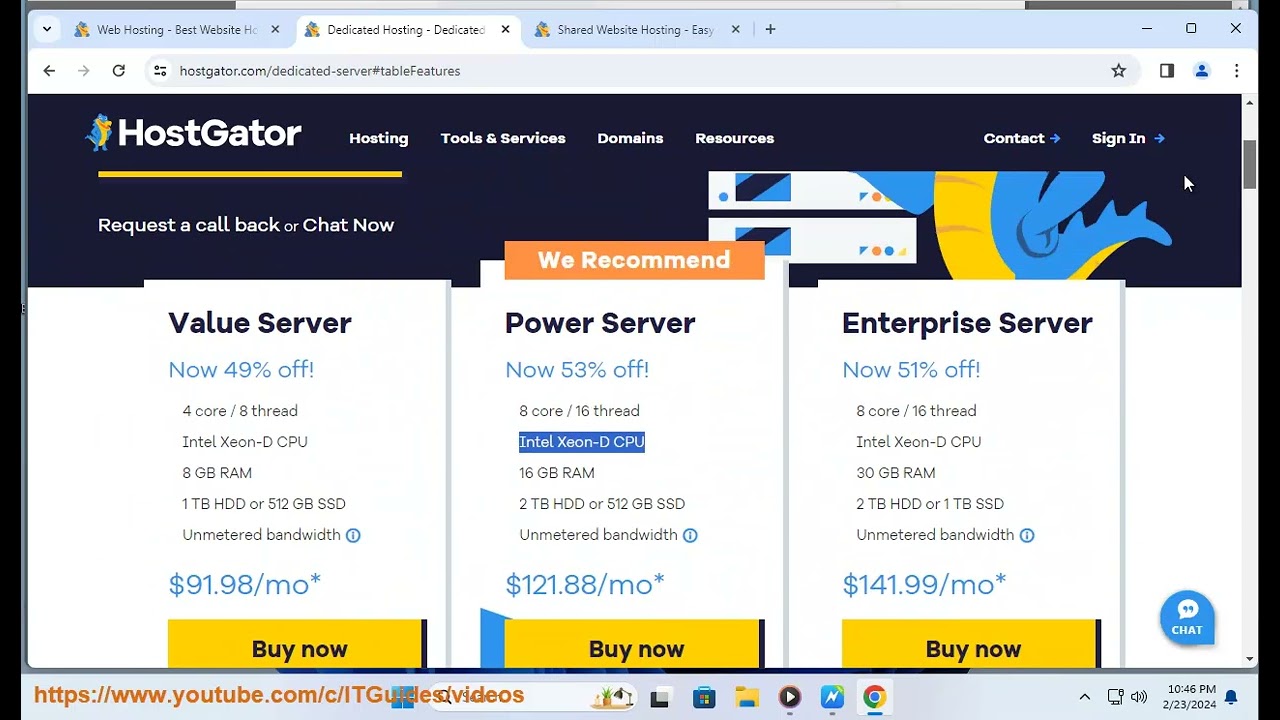1280x720 pixels.
Task: Click the Chat Now link
Action: (348, 225)
